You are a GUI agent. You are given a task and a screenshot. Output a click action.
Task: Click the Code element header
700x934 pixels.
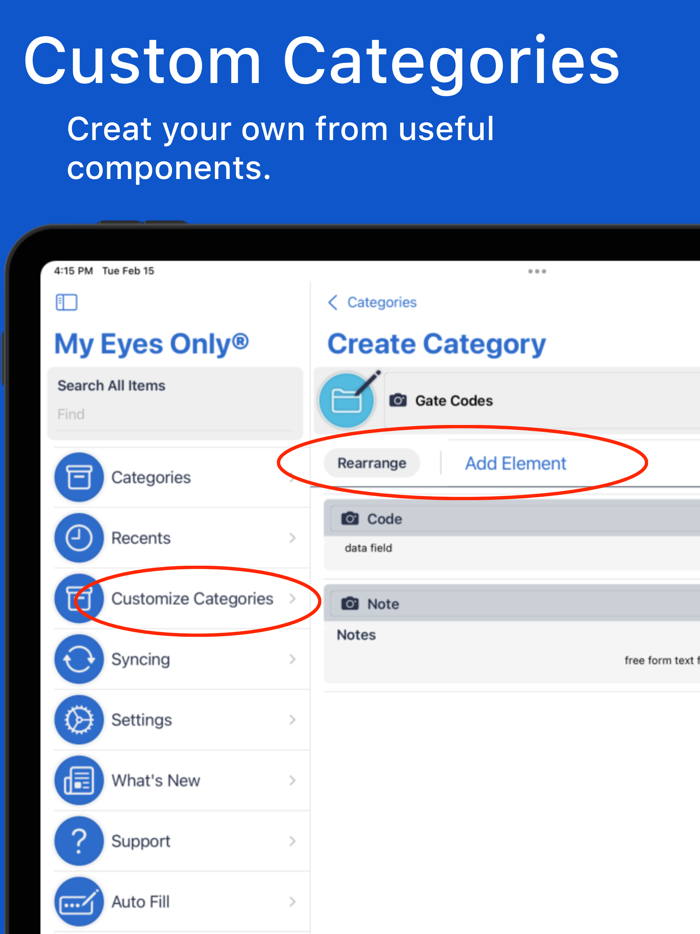click(512, 518)
